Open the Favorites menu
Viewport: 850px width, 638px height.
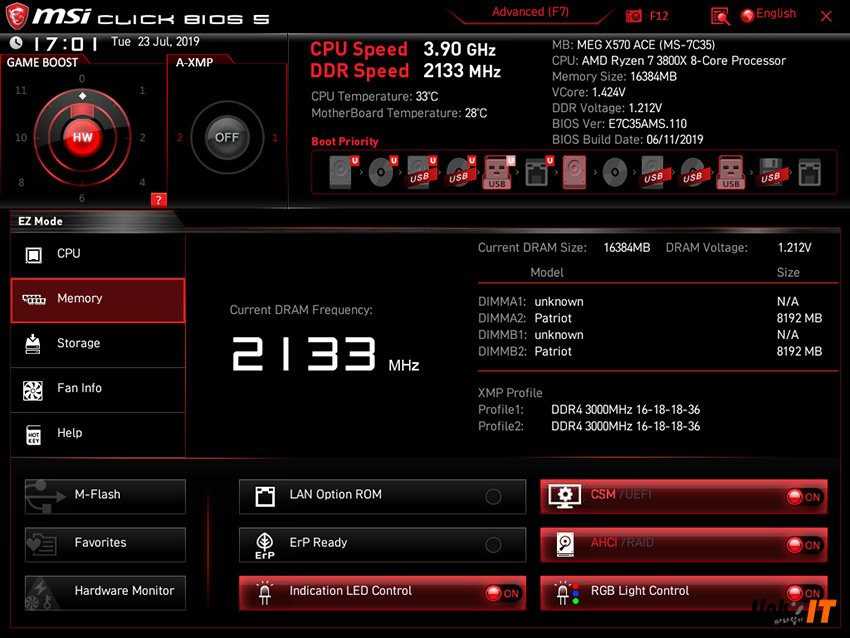(105, 545)
